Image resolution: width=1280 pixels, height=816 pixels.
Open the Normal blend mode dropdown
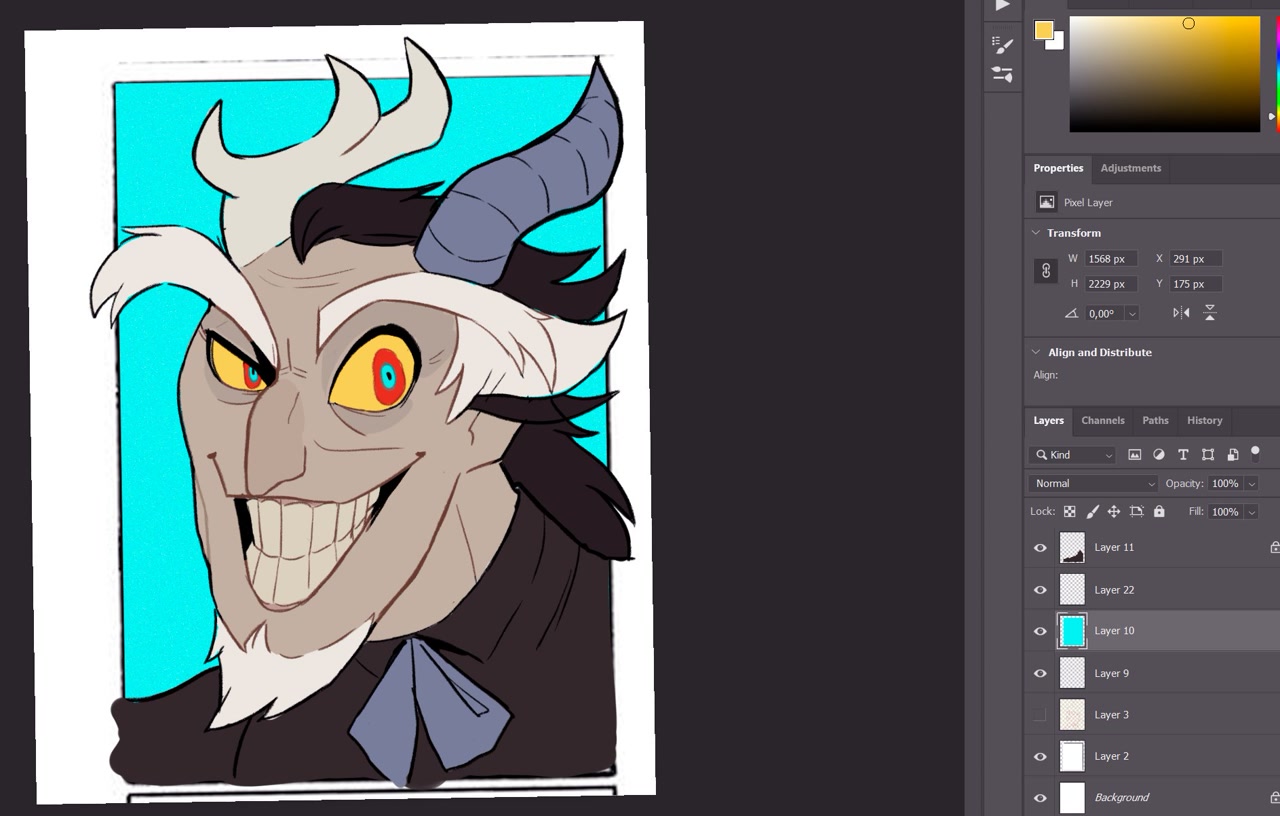pos(1093,484)
